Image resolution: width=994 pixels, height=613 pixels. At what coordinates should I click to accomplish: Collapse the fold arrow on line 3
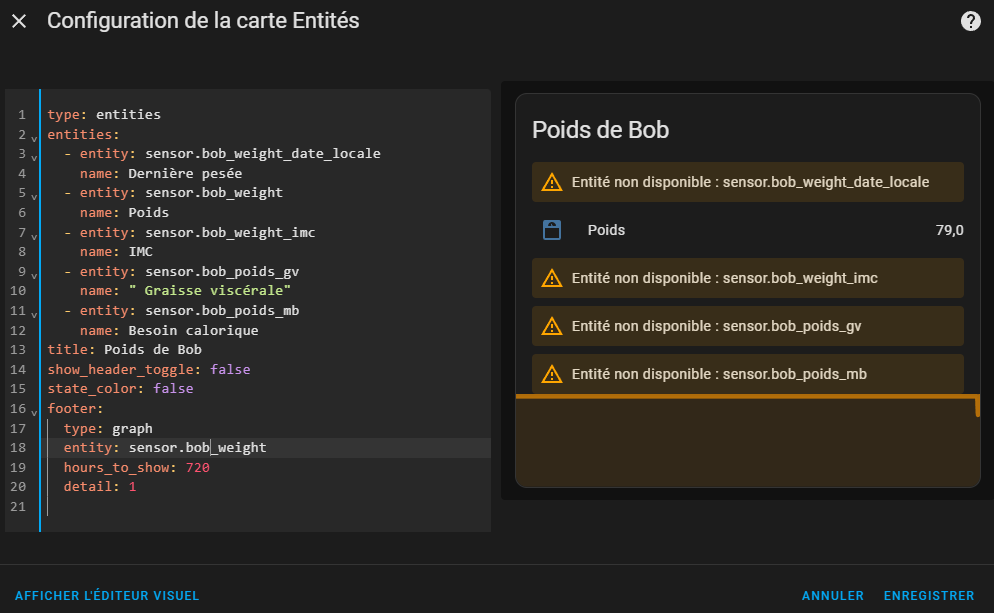click(x=34, y=157)
